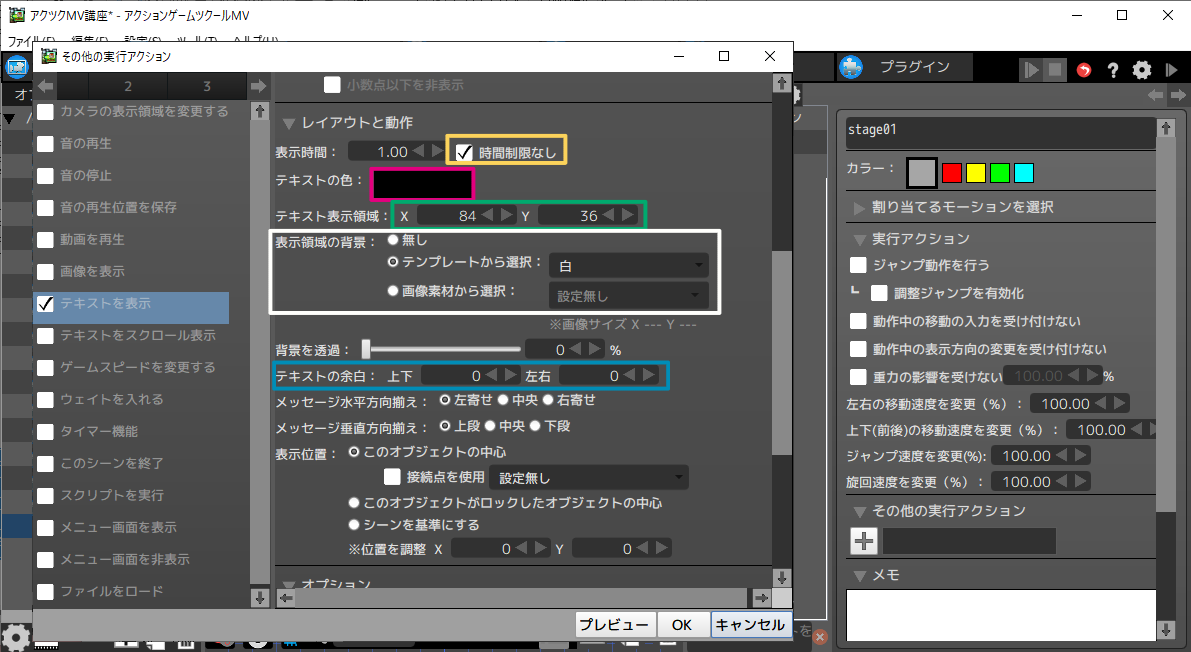Pick the red color swatch for カラー
Viewport: 1191px width, 652px height.
tap(952, 173)
